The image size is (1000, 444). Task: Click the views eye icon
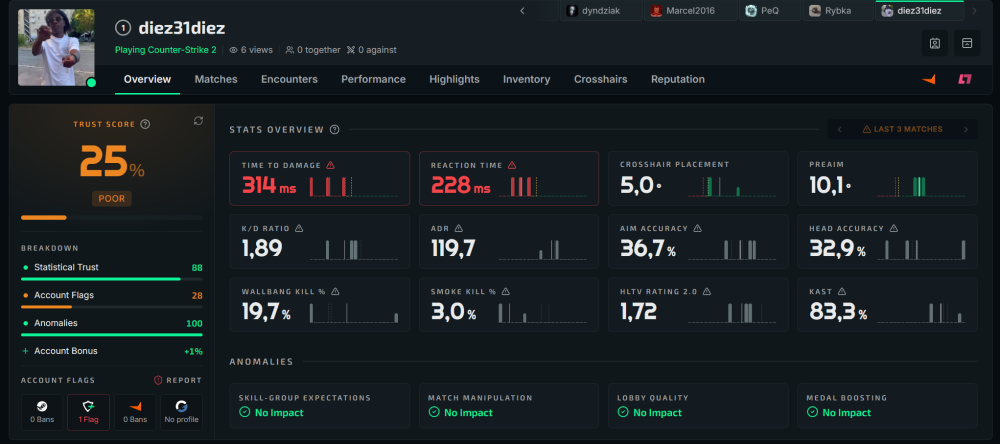click(233, 50)
